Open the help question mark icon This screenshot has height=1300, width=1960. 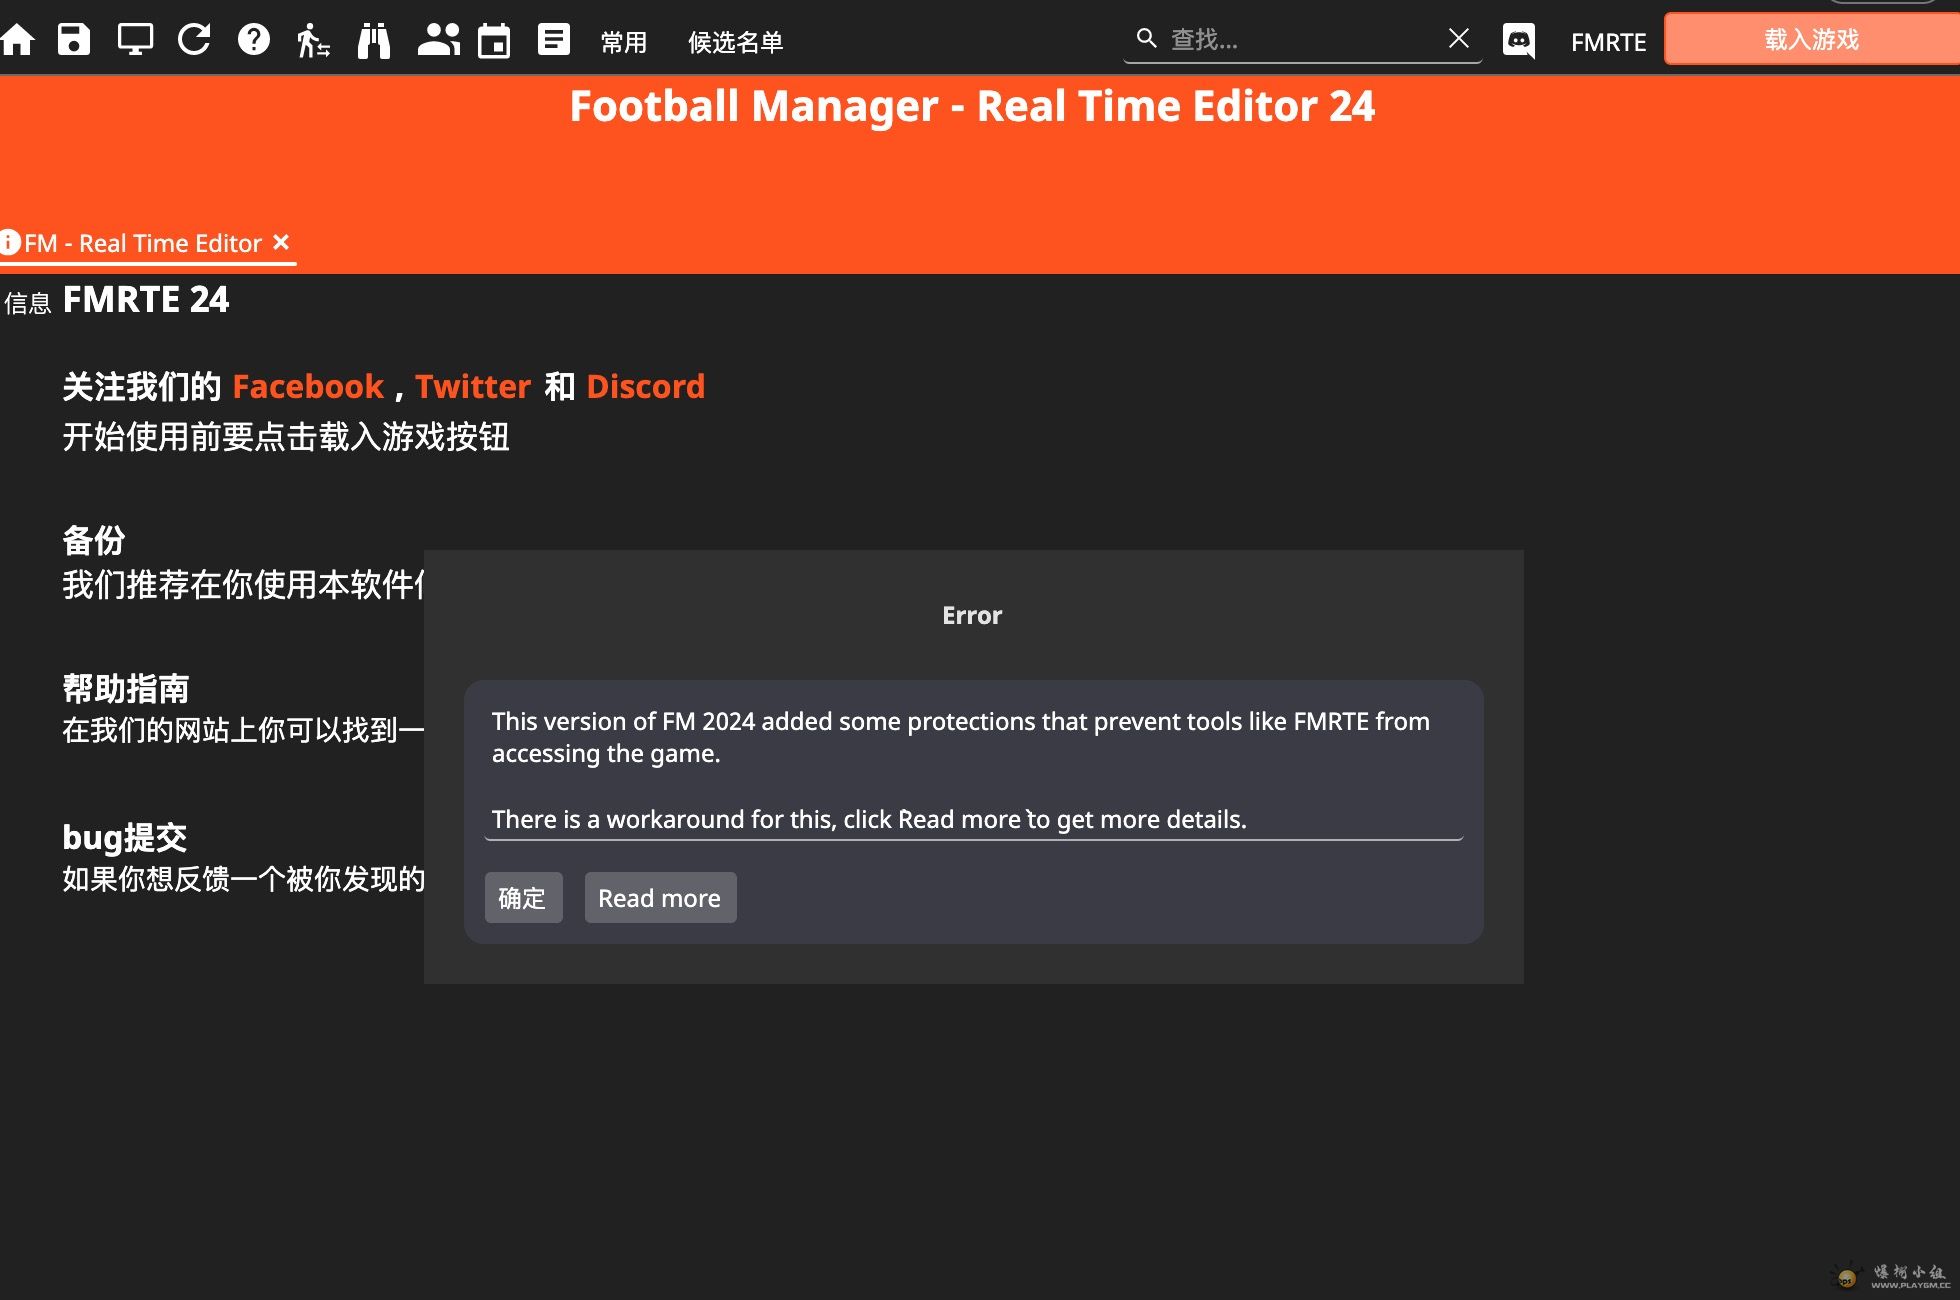point(254,40)
